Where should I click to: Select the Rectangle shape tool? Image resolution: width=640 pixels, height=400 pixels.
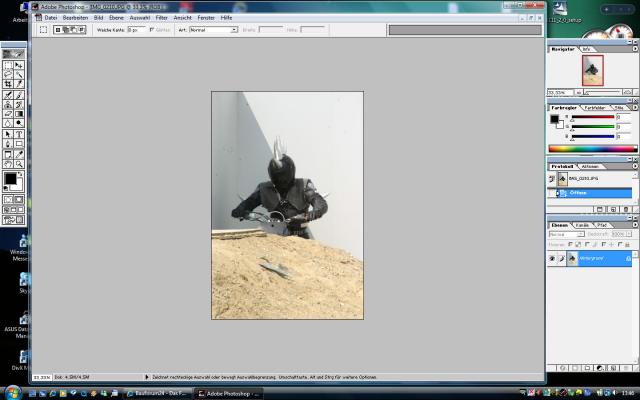pyautogui.click(x=19, y=144)
